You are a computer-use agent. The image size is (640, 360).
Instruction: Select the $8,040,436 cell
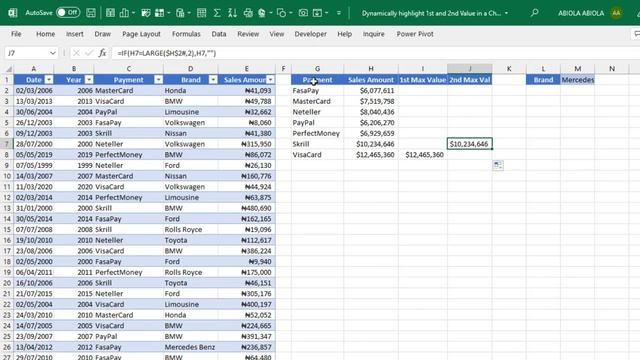click(x=371, y=112)
